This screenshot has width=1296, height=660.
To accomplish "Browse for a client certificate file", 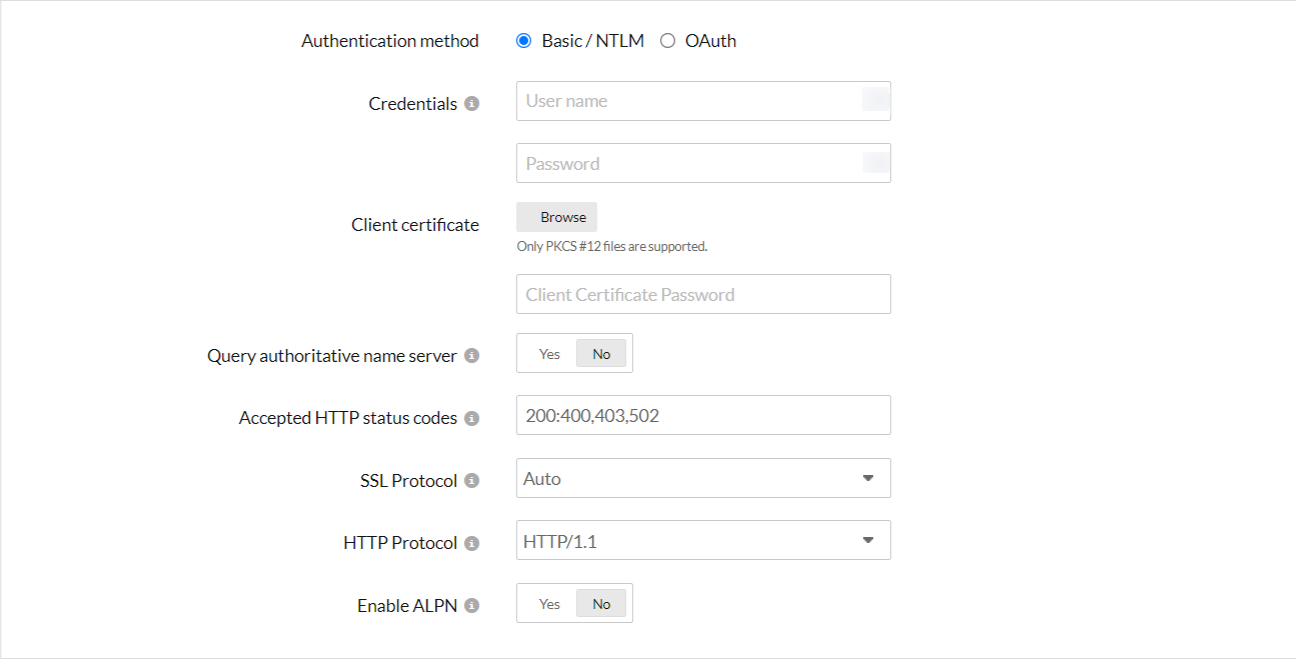I will 557,217.
